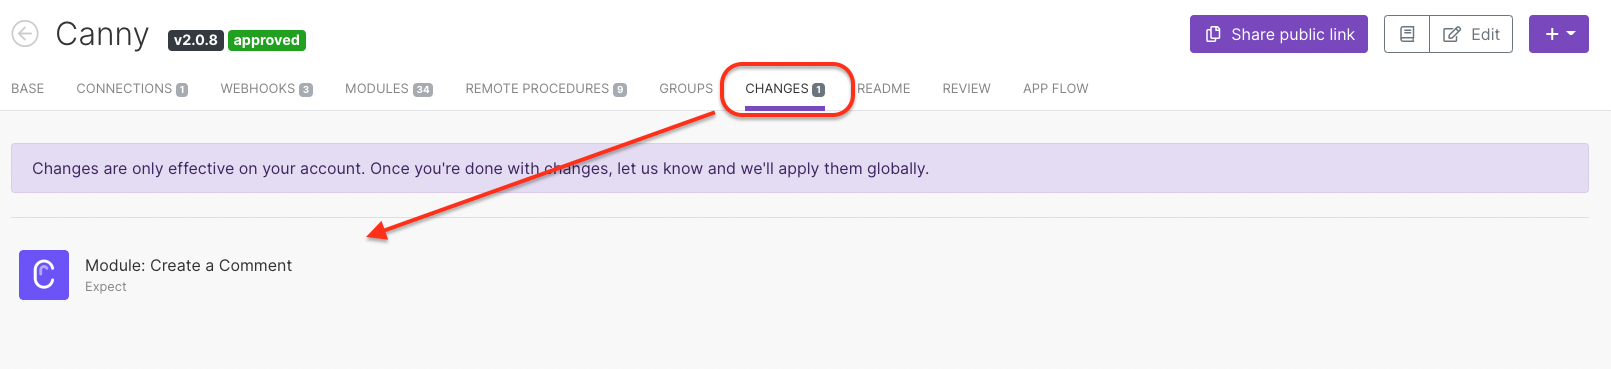Click the v2.0.8 version badge
1611x369 pixels.
[x=195, y=40]
